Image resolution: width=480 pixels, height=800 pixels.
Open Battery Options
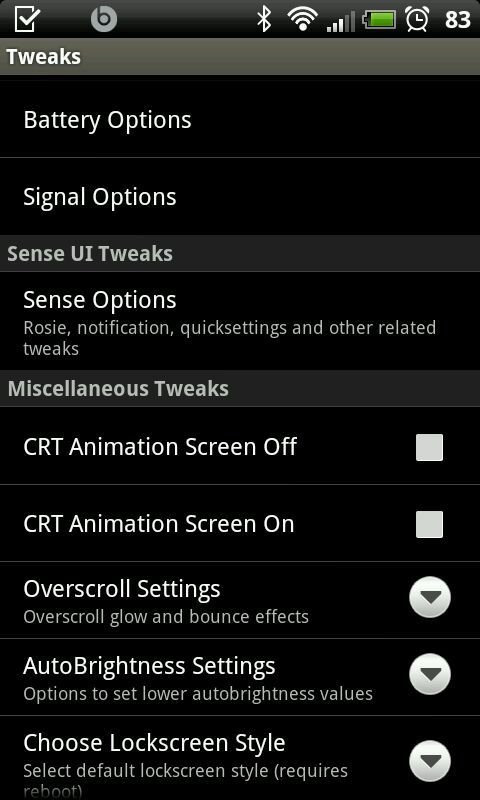tap(240, 119)
